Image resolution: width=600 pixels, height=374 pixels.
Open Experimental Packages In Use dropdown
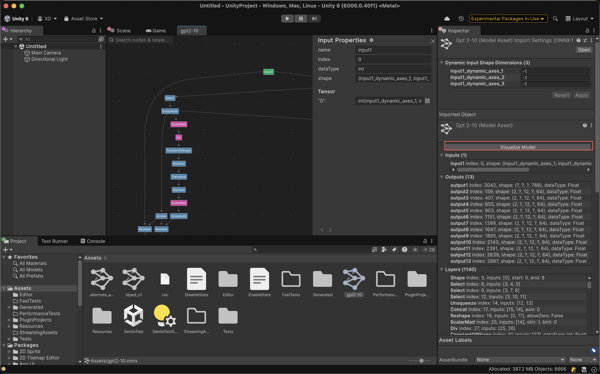(508, 19)
